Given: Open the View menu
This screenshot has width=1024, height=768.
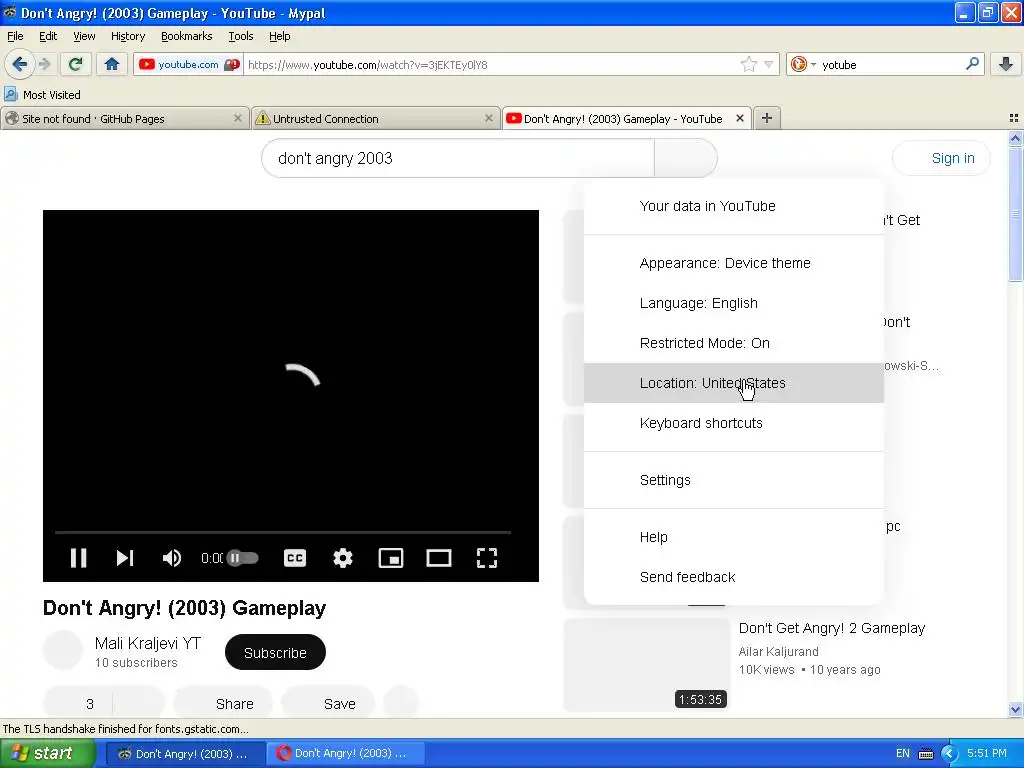Looking at the screenshot, I should point(84,36).
